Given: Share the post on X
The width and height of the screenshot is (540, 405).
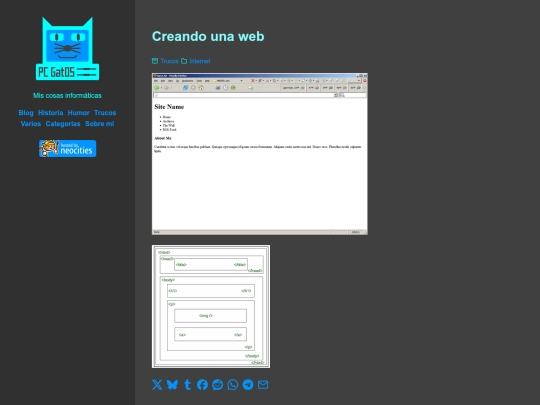Looking at the screenshot, I should 157,384.
